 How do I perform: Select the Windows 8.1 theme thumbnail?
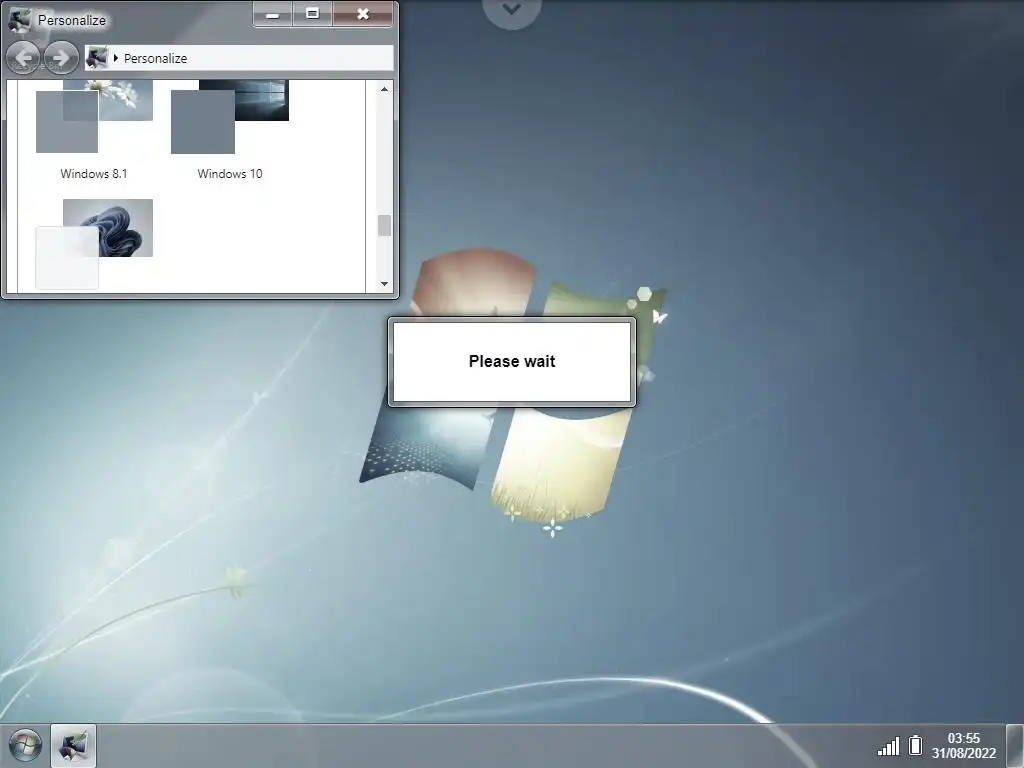[x=94, y=117]
